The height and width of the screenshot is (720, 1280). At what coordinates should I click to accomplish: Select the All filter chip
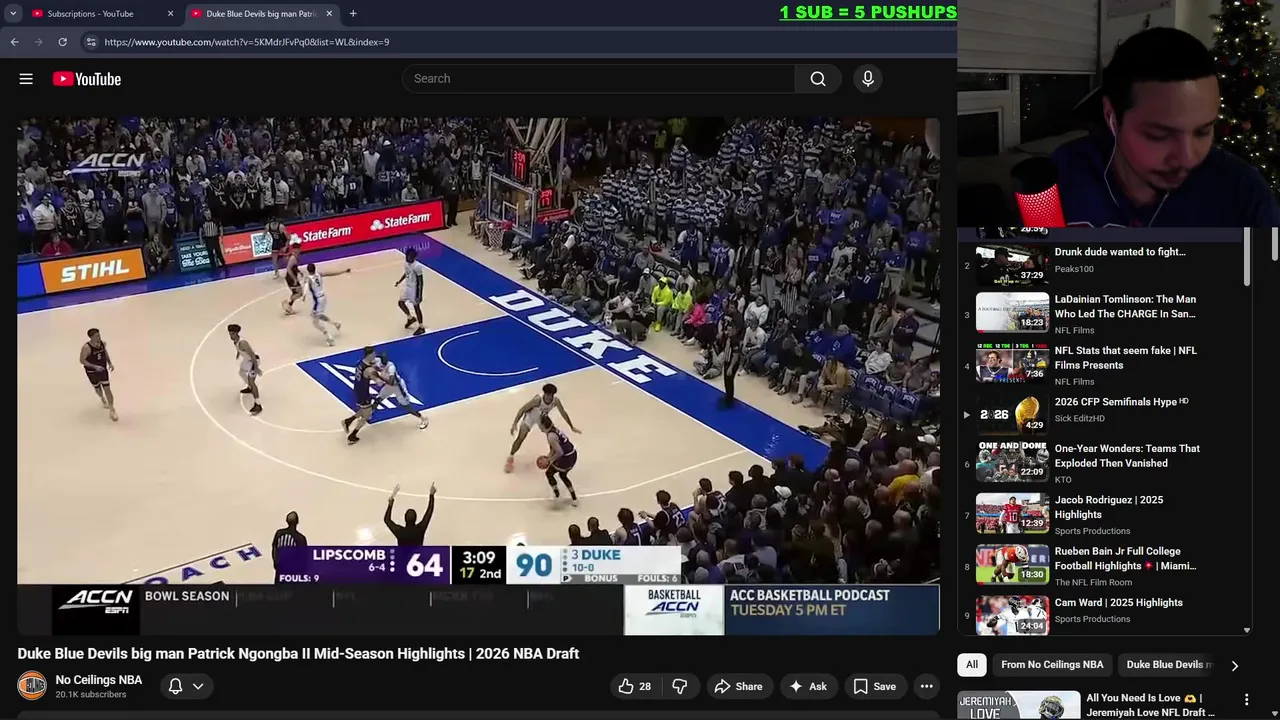click(971, 664)
